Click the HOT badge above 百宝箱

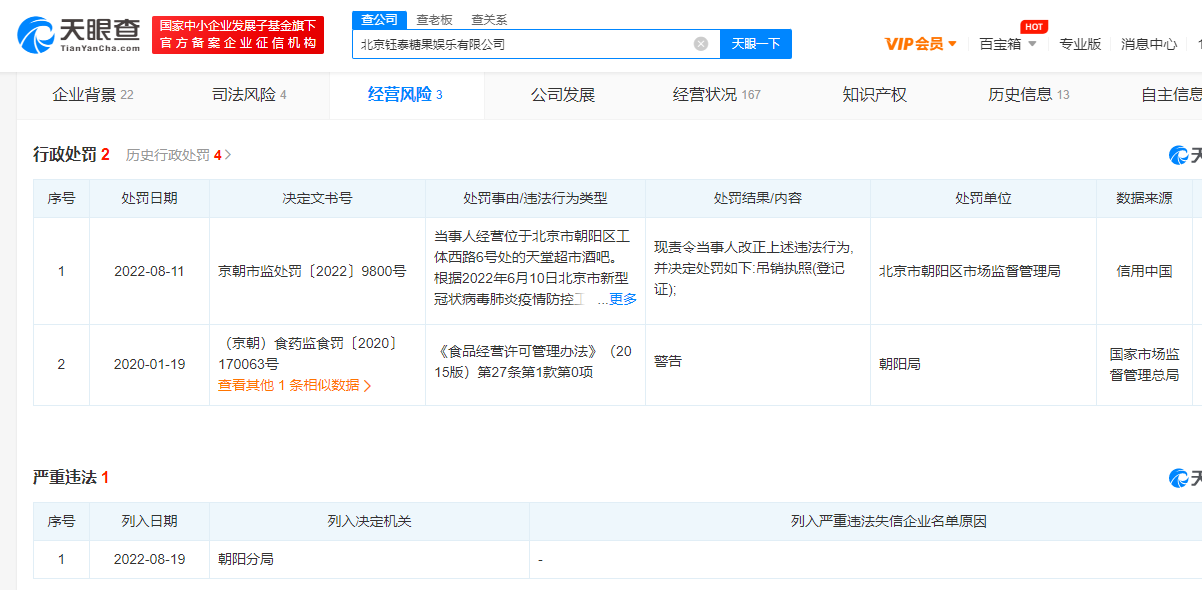1033,27
